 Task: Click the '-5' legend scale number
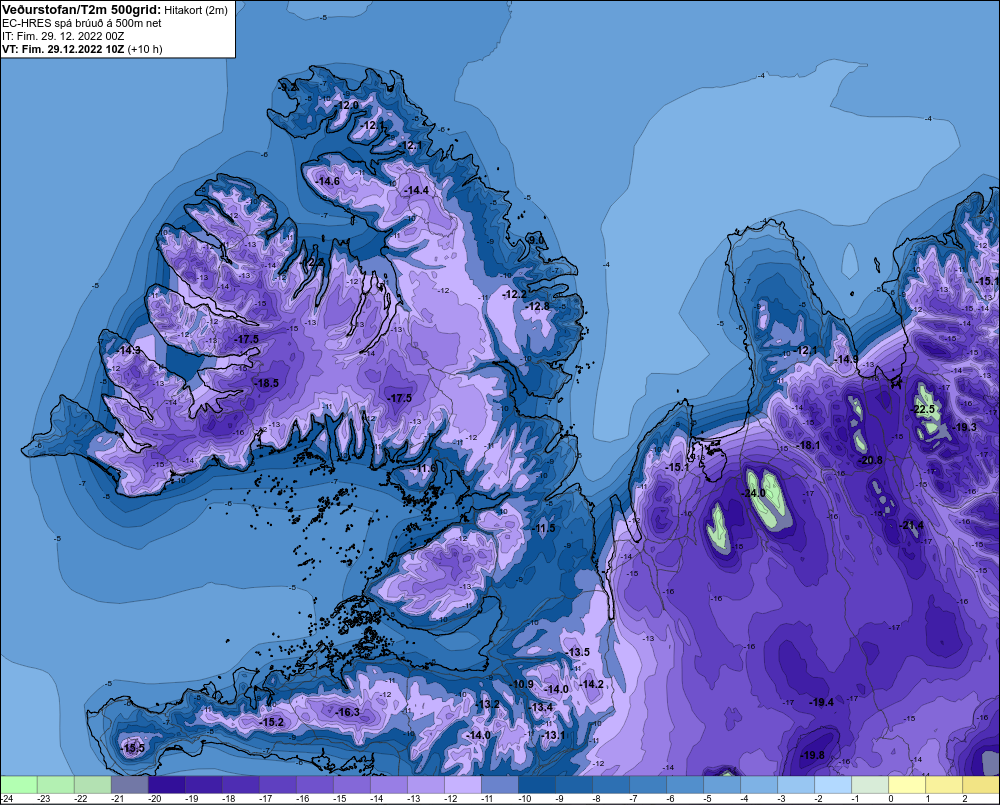(707, 799)
